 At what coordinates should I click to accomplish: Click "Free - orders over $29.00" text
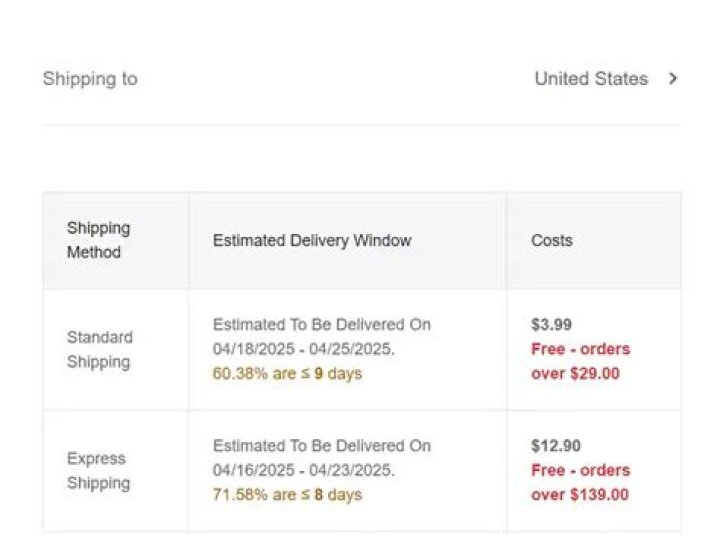pyautogui.click(x=581, y=361)
